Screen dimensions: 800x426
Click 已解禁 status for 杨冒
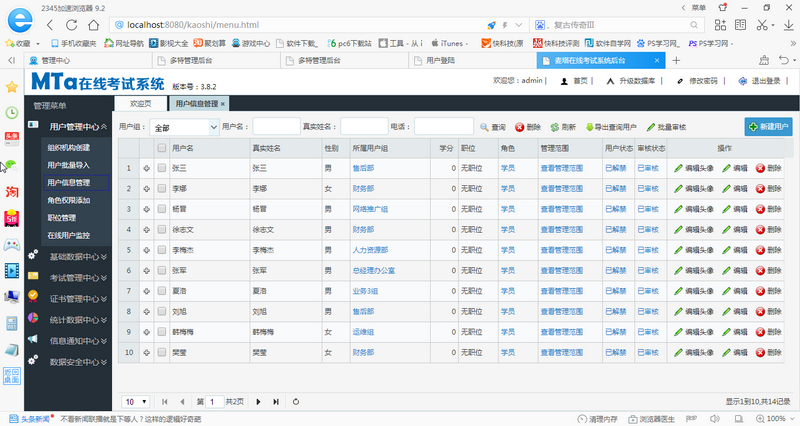[615, 209]
